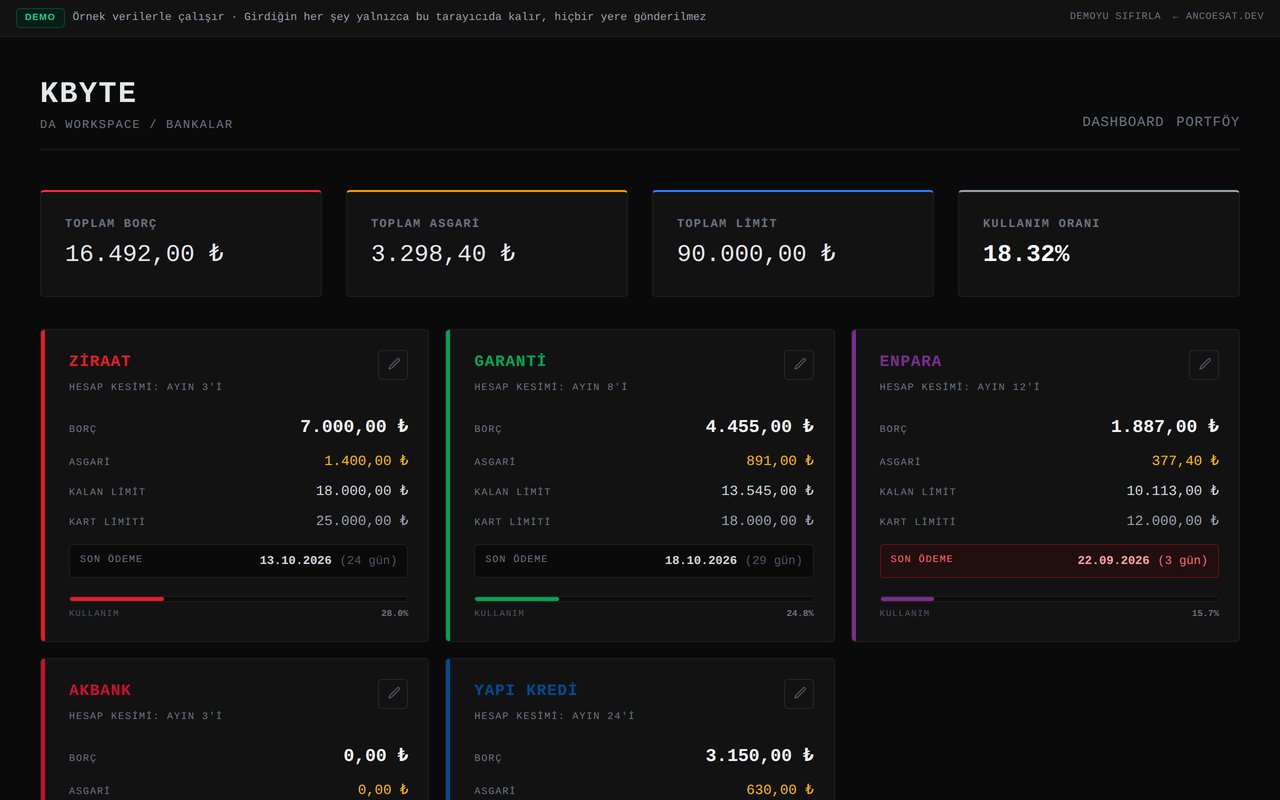
Task: Select the Toplam Borç summary card
Action: (181, 243)
